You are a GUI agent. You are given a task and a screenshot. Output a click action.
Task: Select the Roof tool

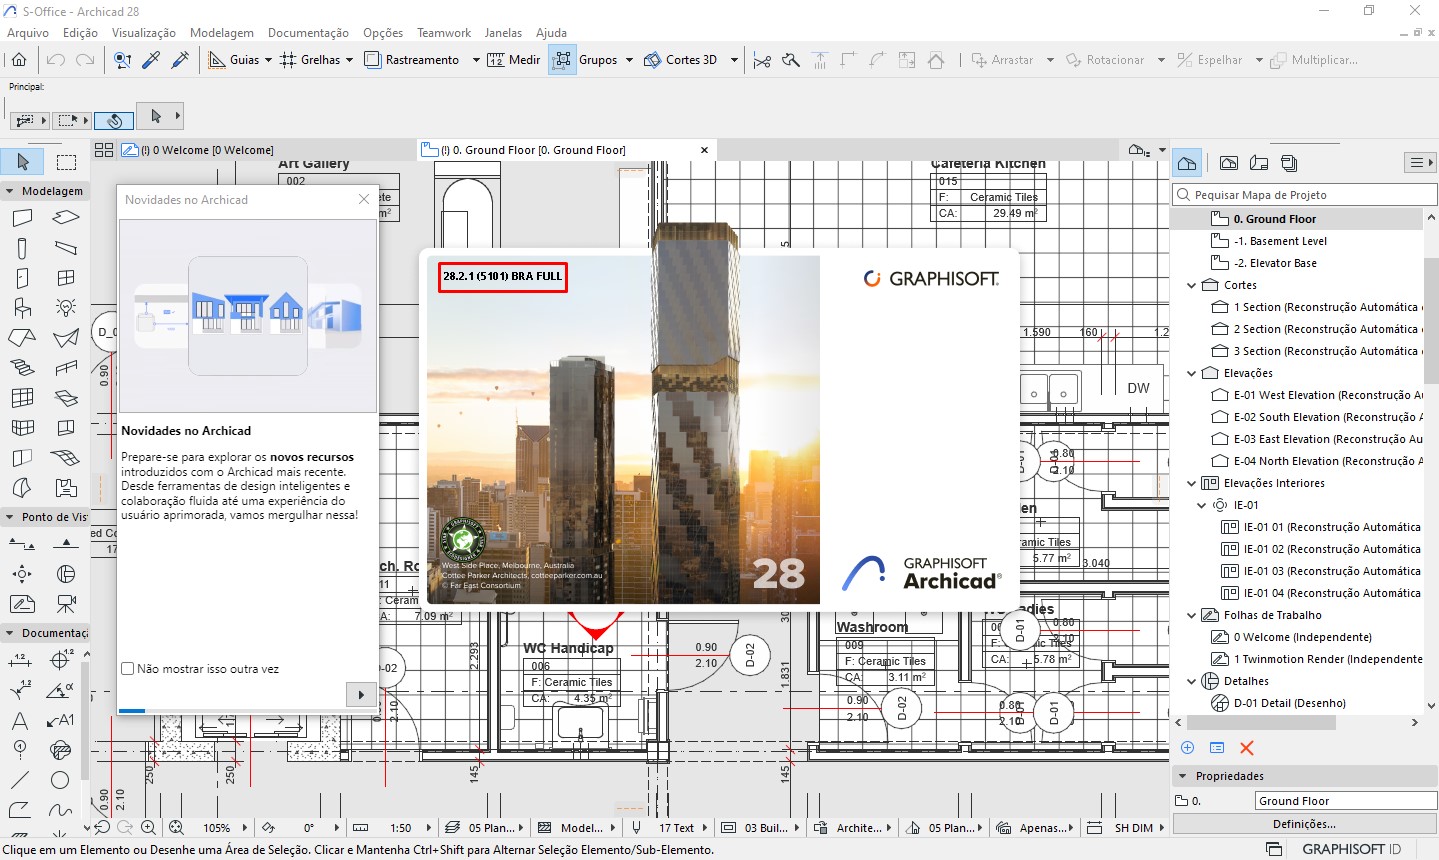point(22,338)
